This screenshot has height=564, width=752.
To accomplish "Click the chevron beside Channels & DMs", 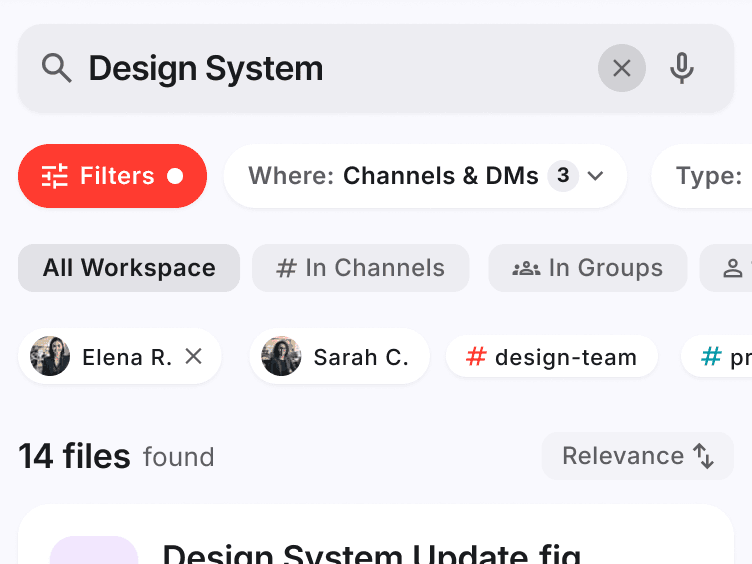I will 595,176.
